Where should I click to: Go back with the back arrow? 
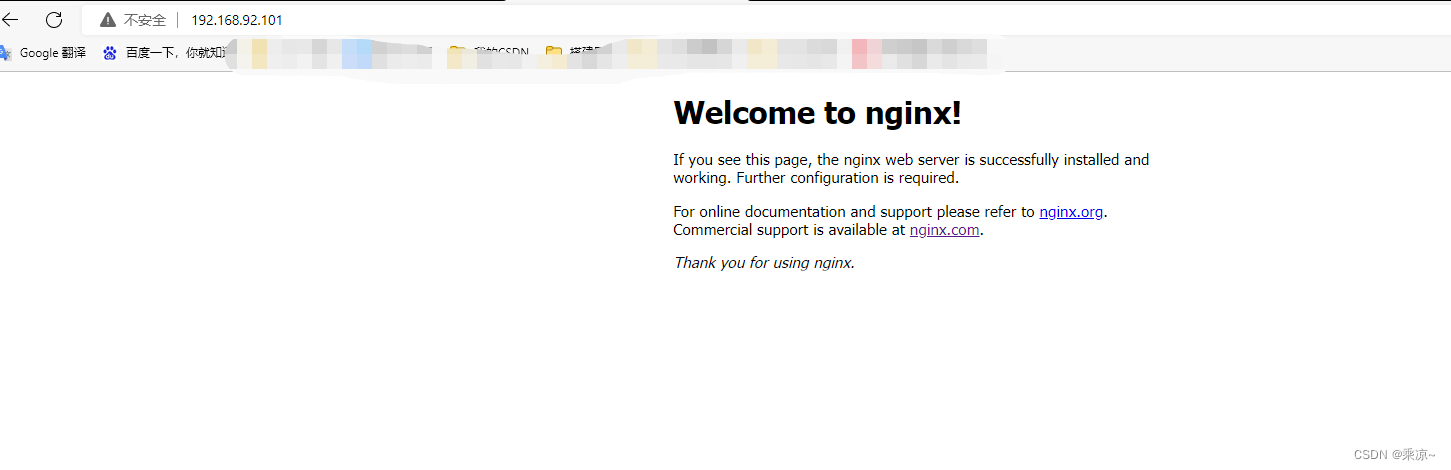10,19
